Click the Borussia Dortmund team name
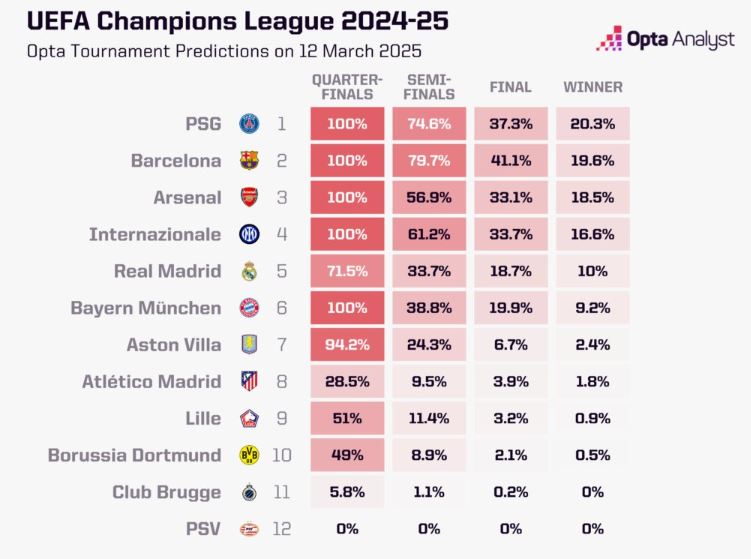 pyautogui.click(x=135, y=455)
